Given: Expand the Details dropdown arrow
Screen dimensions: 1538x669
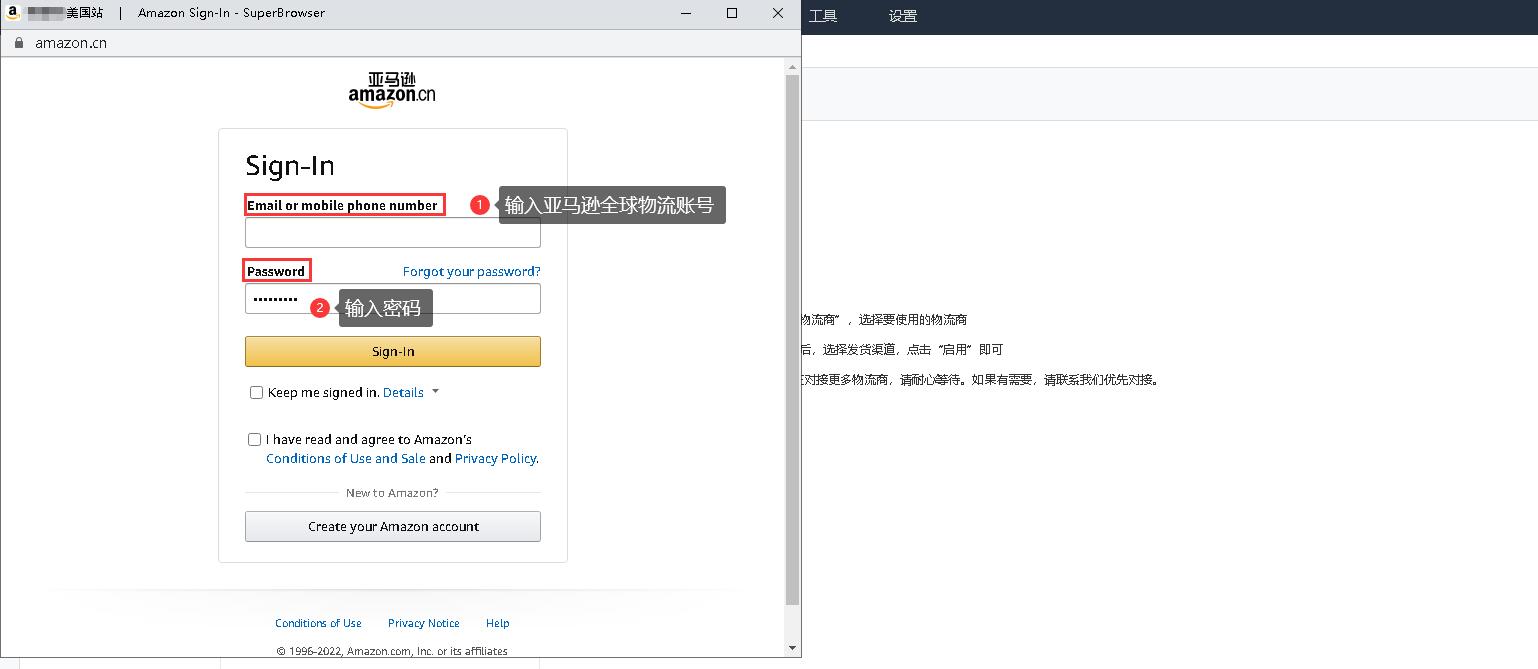Looking at the screenshot, I should [x=435, y=392].
